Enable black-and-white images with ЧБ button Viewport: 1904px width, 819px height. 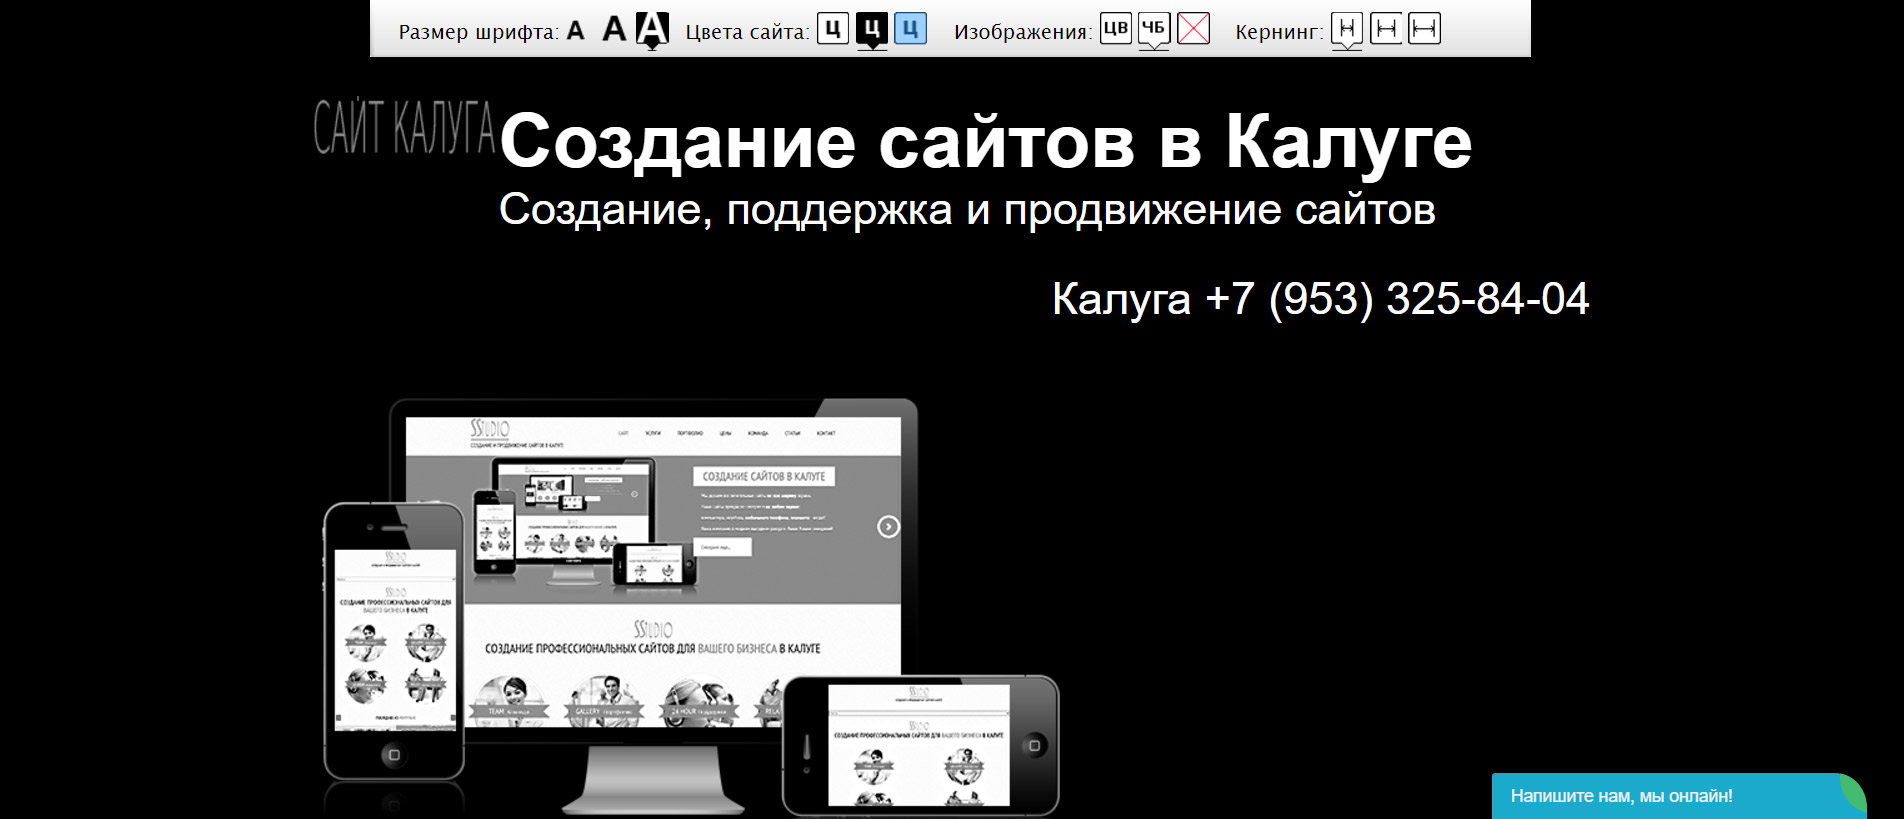pos(1154,29)
